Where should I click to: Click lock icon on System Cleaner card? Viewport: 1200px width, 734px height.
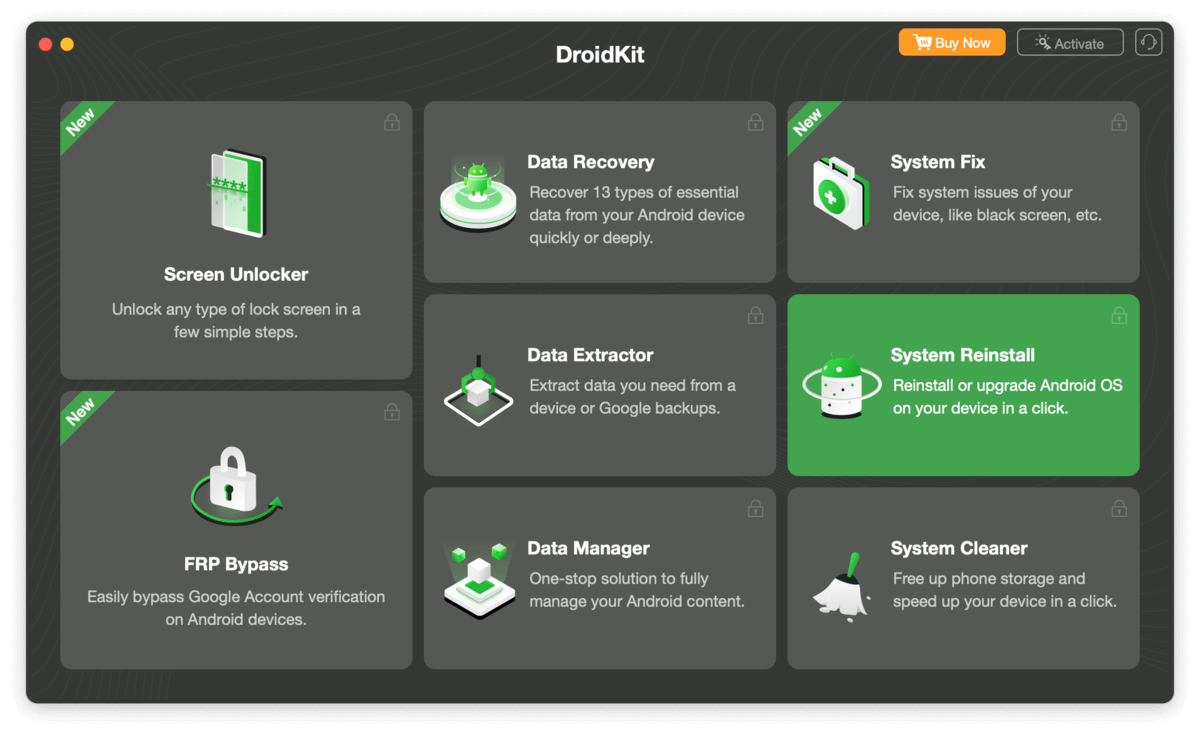click(1119, 508)
